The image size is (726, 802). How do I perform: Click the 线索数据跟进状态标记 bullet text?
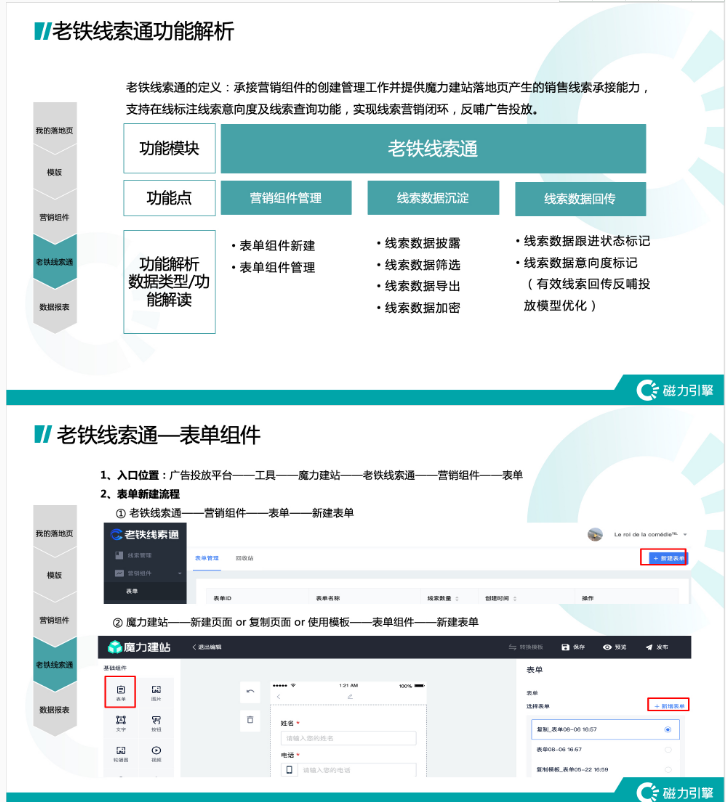[587, 241]
